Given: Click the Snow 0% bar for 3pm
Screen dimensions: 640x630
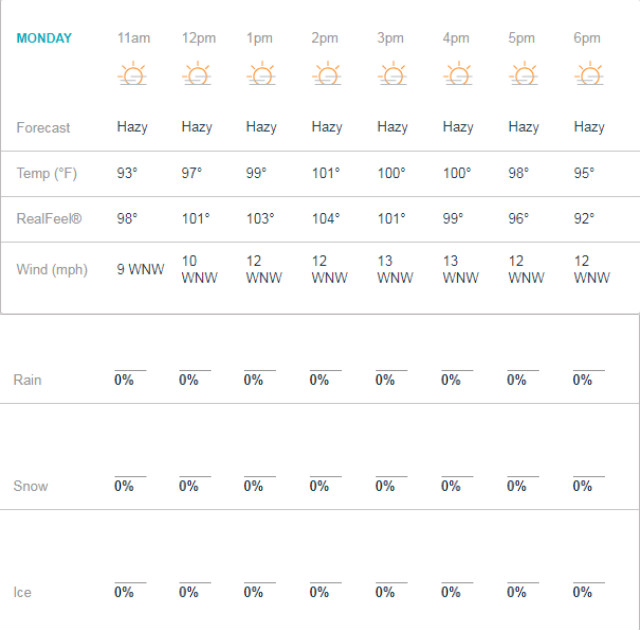Looking at the screenshot, I should 391,483.
